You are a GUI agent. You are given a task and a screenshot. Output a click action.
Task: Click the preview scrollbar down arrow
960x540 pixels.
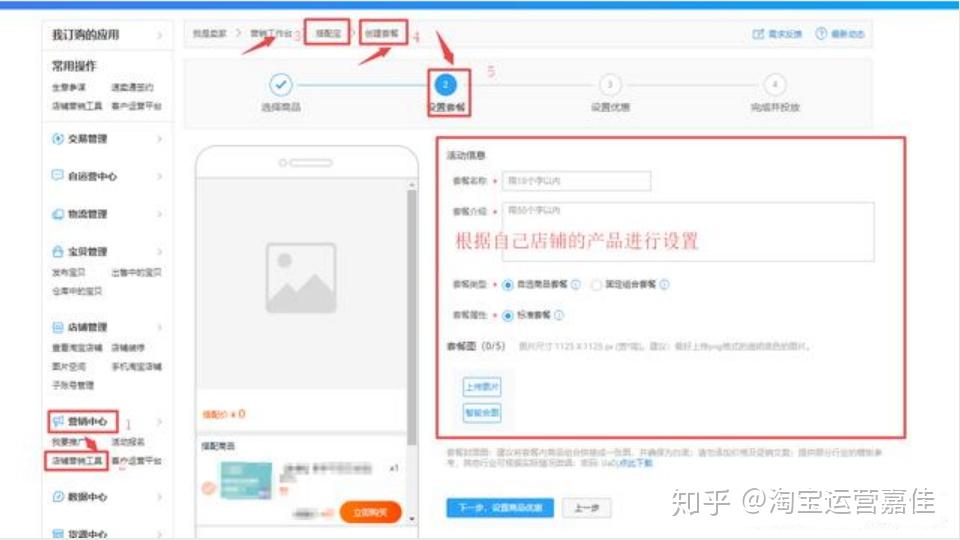point(411,519)
